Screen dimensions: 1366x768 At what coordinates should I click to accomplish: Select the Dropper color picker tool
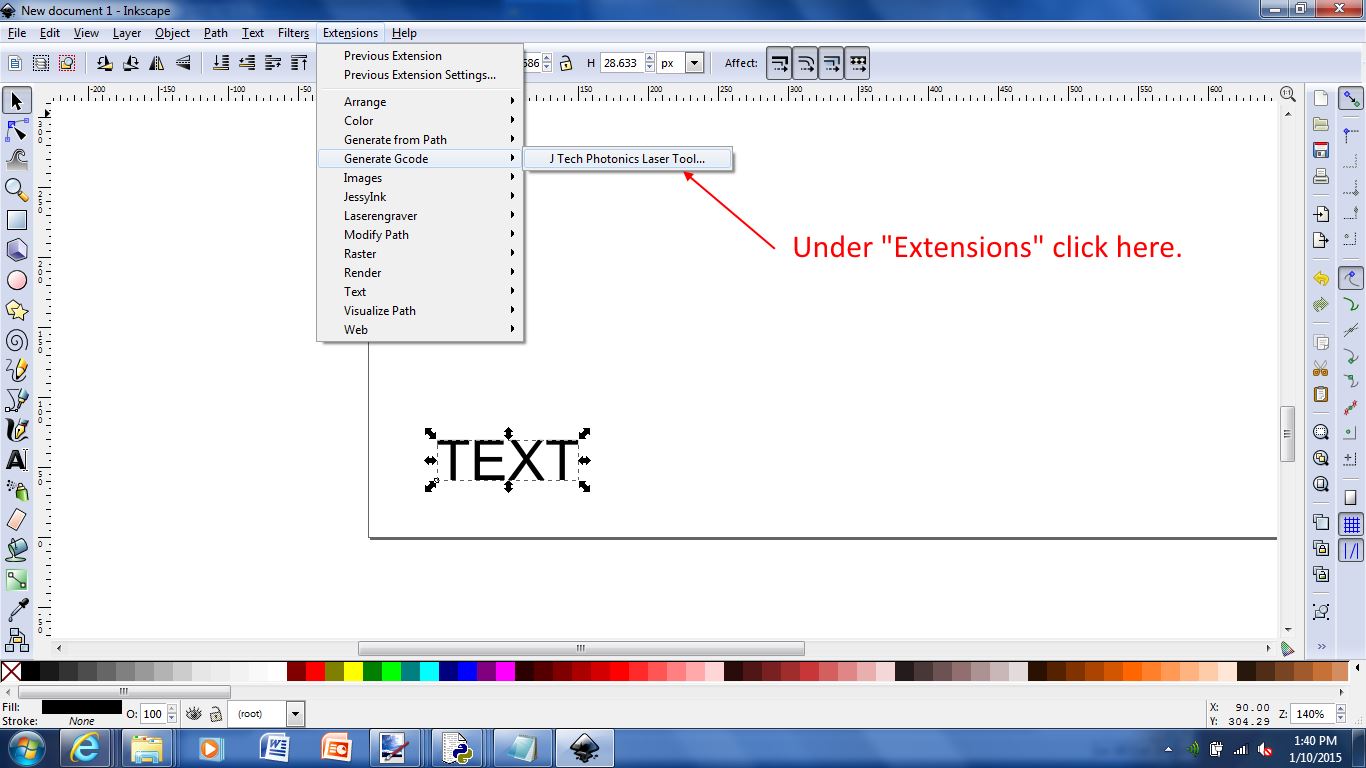pos(15,607)
